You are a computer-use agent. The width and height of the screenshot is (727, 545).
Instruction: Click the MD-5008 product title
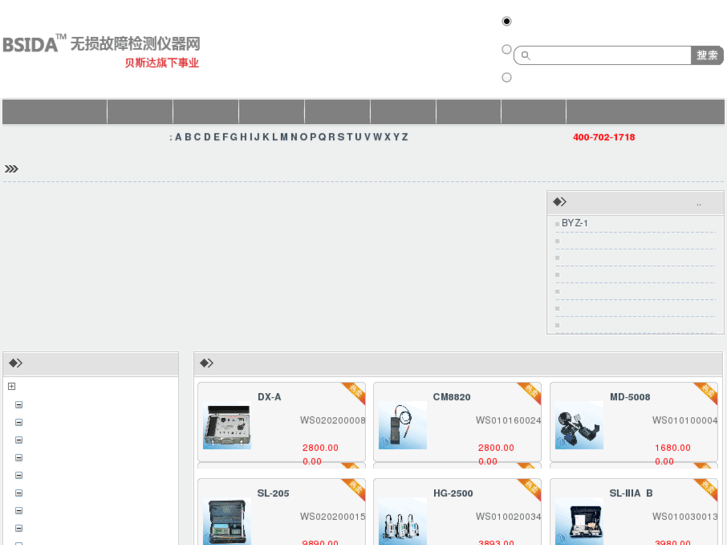(x=630, y=397)
